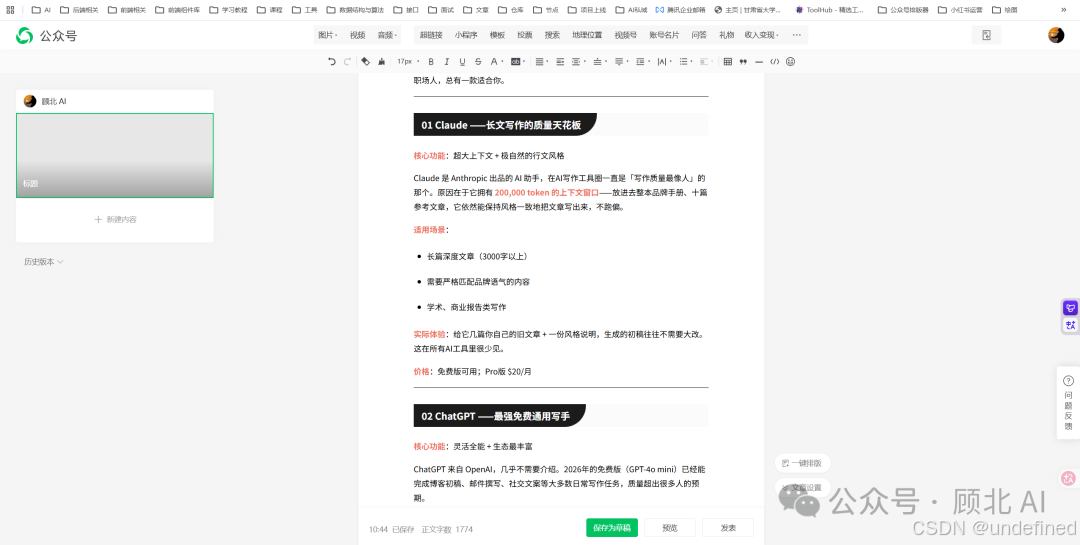Open the 问题反馈 help panel

(x=1068, y=402)
